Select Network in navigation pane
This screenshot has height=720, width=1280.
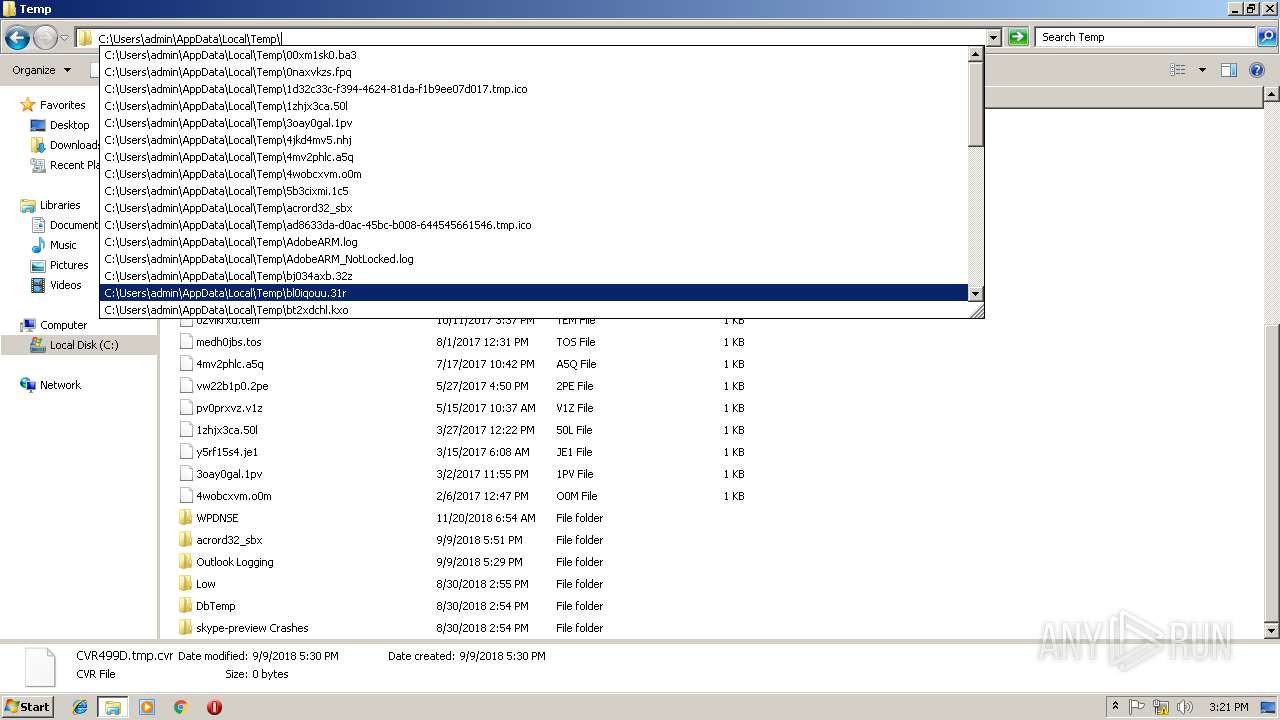tap(60, 385)
